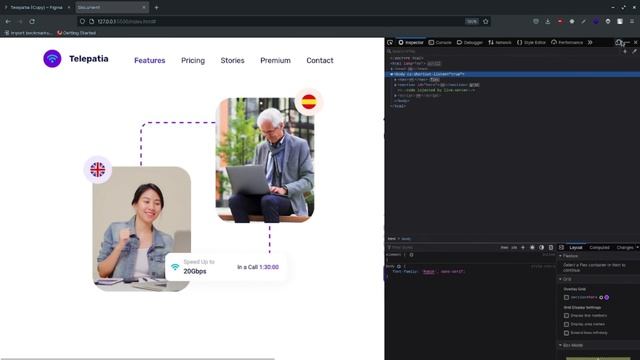The width and height of the screenshot is (640, 360).
Task: Open the purple grid overlay color swatch
Action: (x=607, y=298)
